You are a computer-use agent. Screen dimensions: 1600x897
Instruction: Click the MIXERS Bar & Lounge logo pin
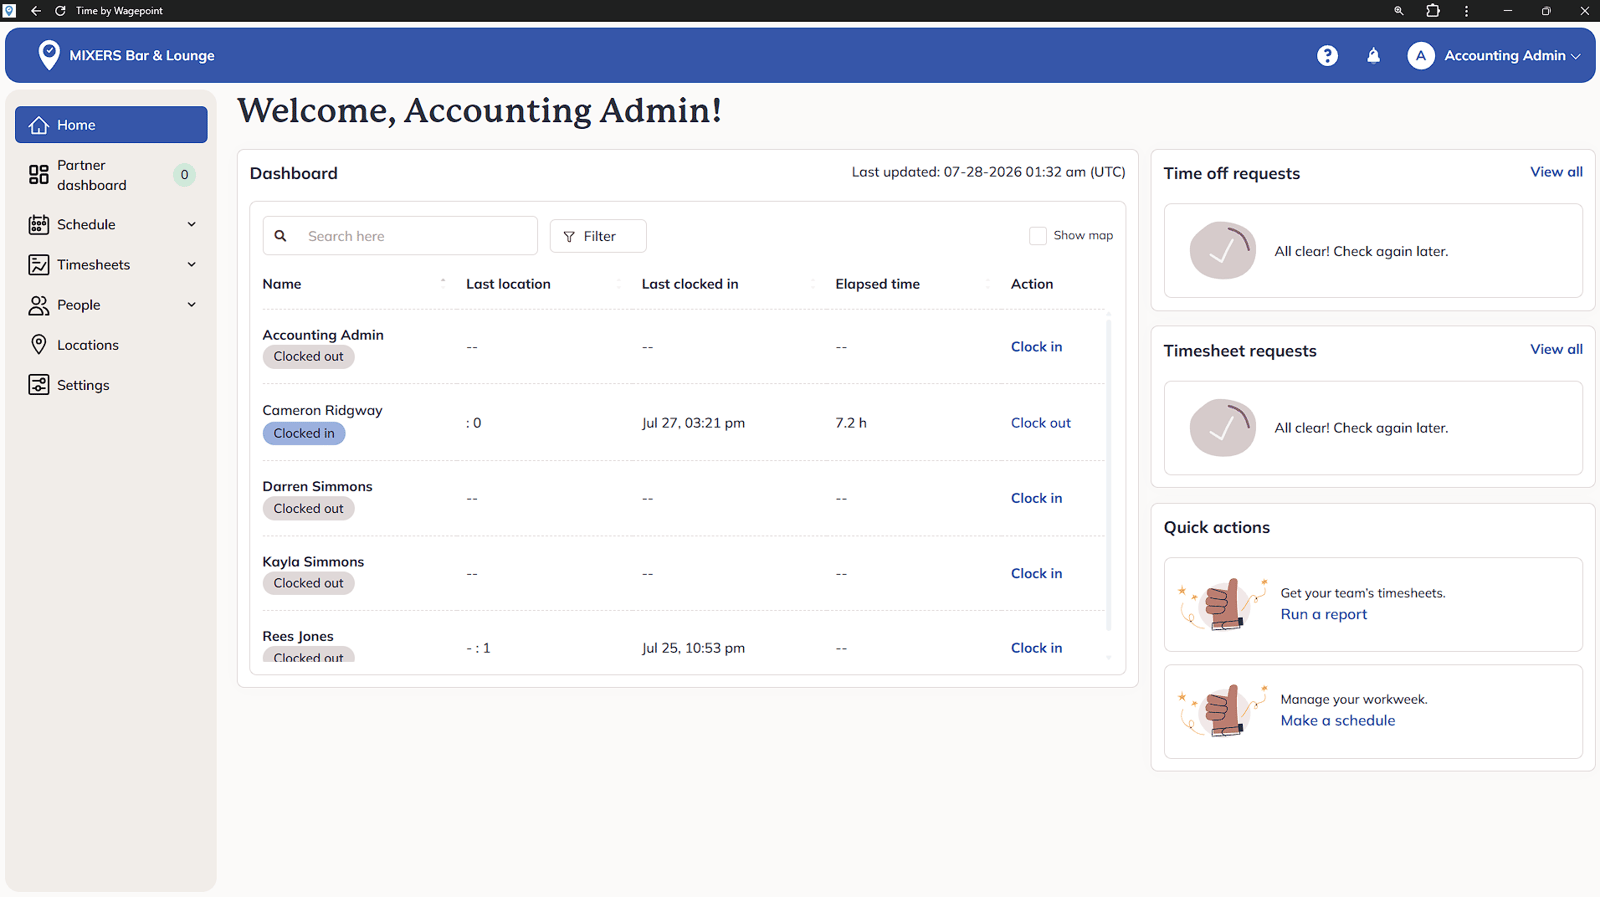pyautogui.click(x=48, y=55)
